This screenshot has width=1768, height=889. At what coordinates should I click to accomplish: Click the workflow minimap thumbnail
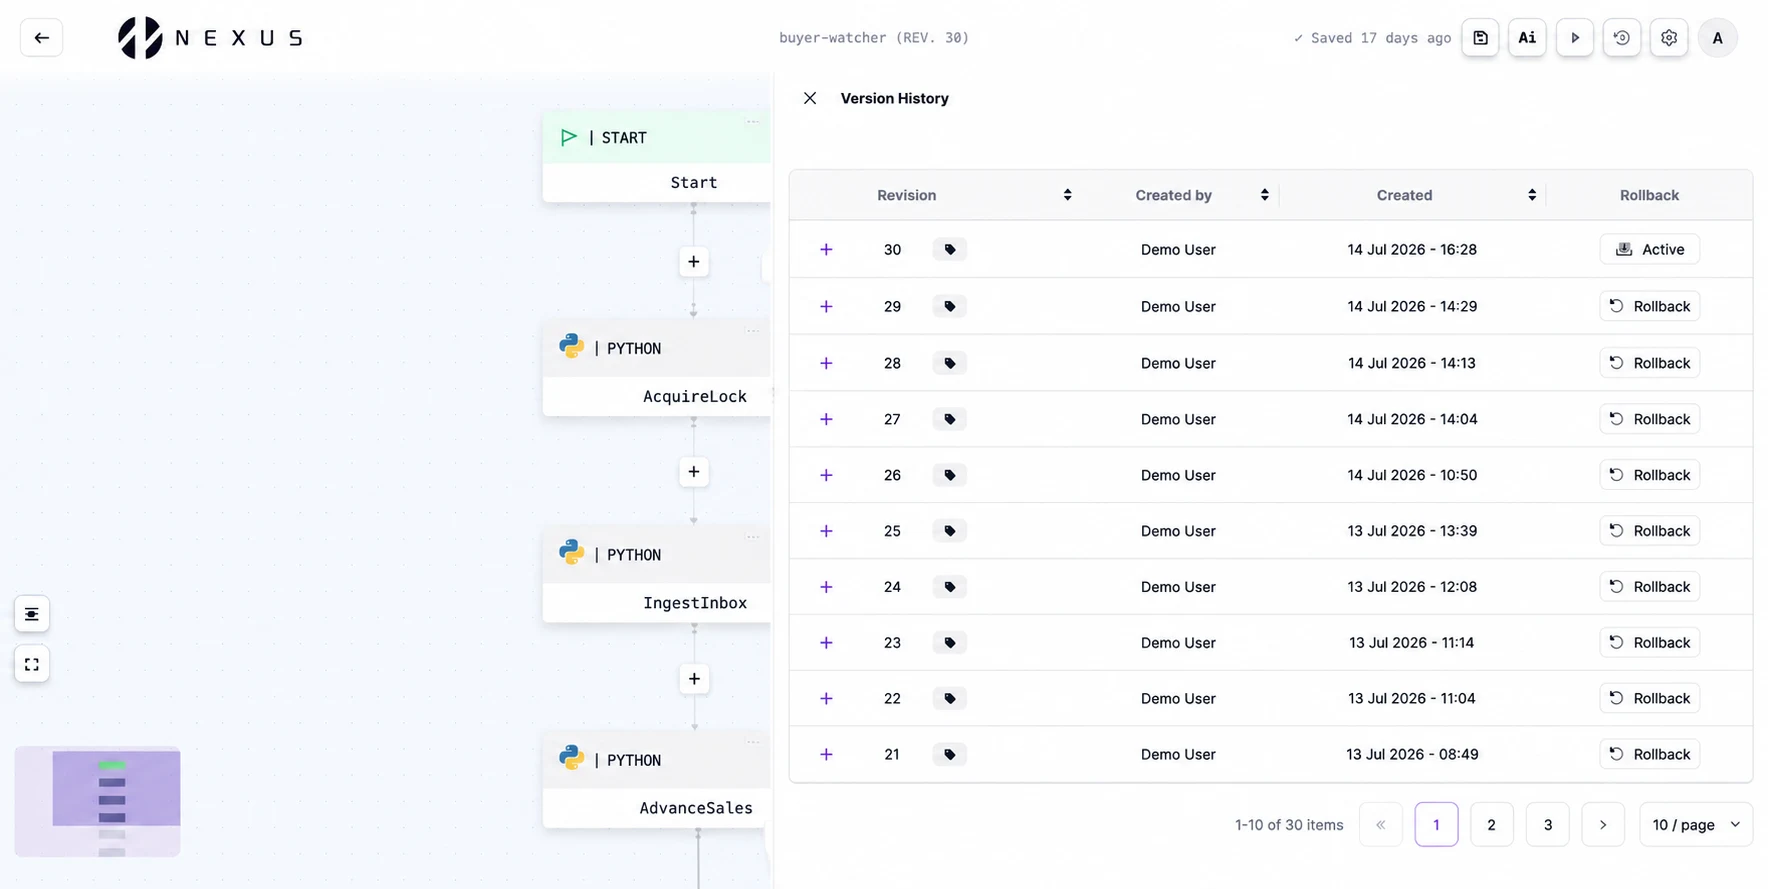coord(98,801)
